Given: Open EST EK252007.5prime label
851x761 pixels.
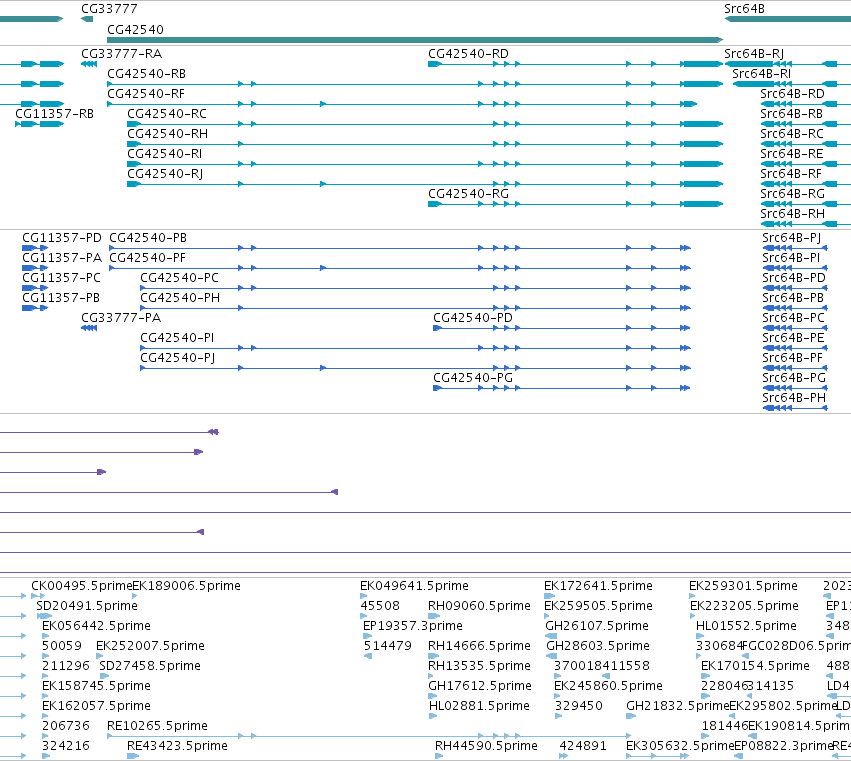Looking at the screenshot, I should pyautogui.click(x=150, y=646).
